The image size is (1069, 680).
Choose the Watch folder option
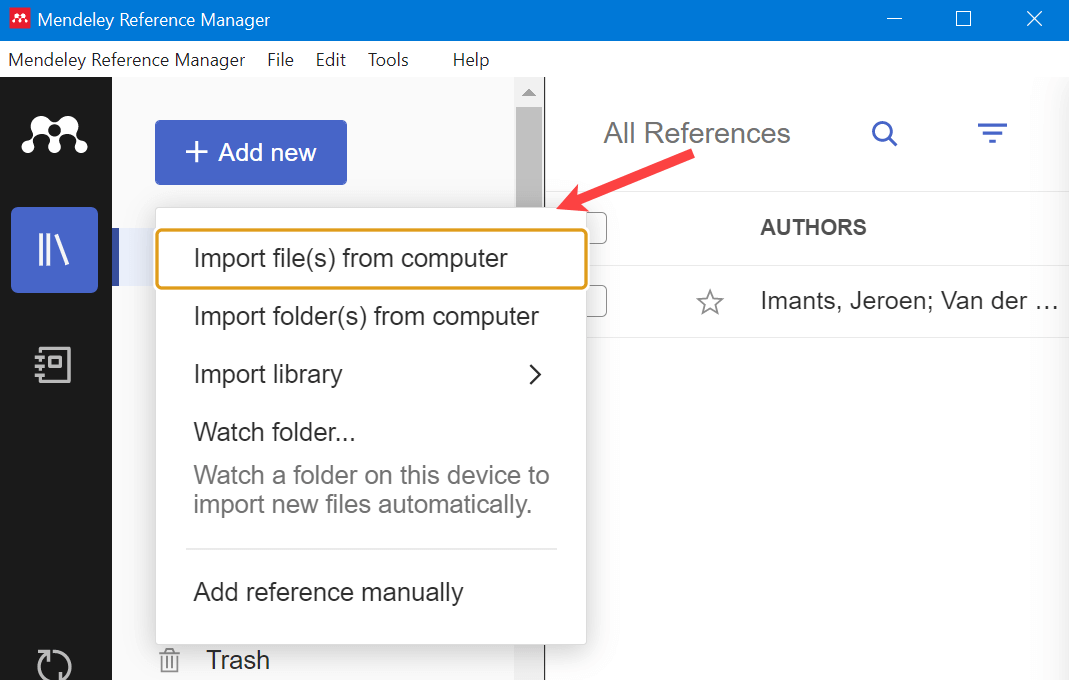[274, 431]
